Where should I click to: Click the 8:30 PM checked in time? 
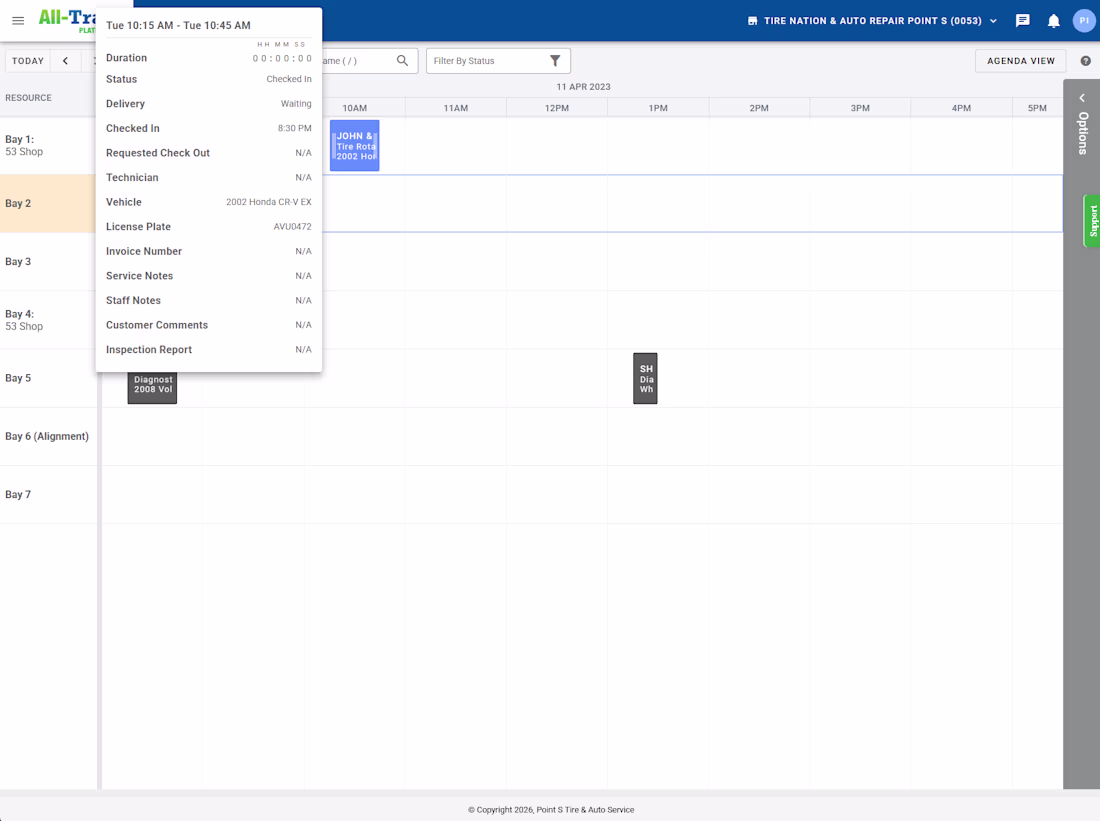tap(295, 128)
